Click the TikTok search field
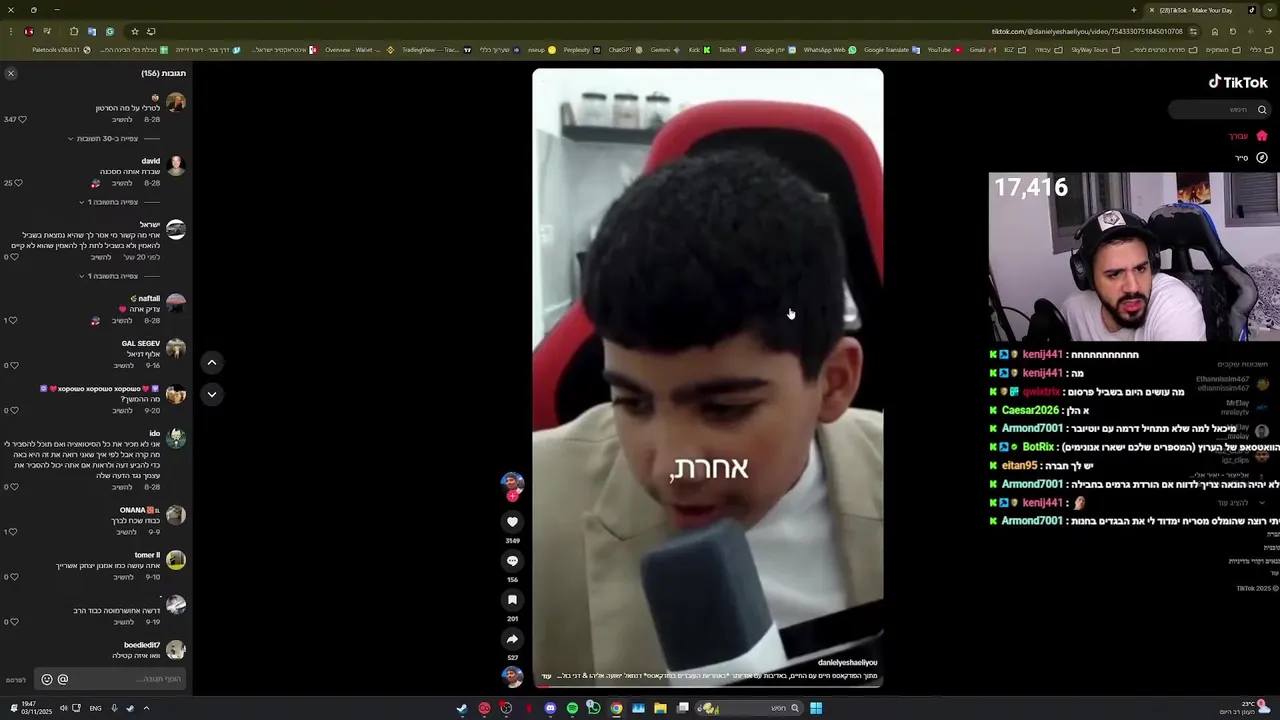1280x720 pixels. coord(1220,110)
